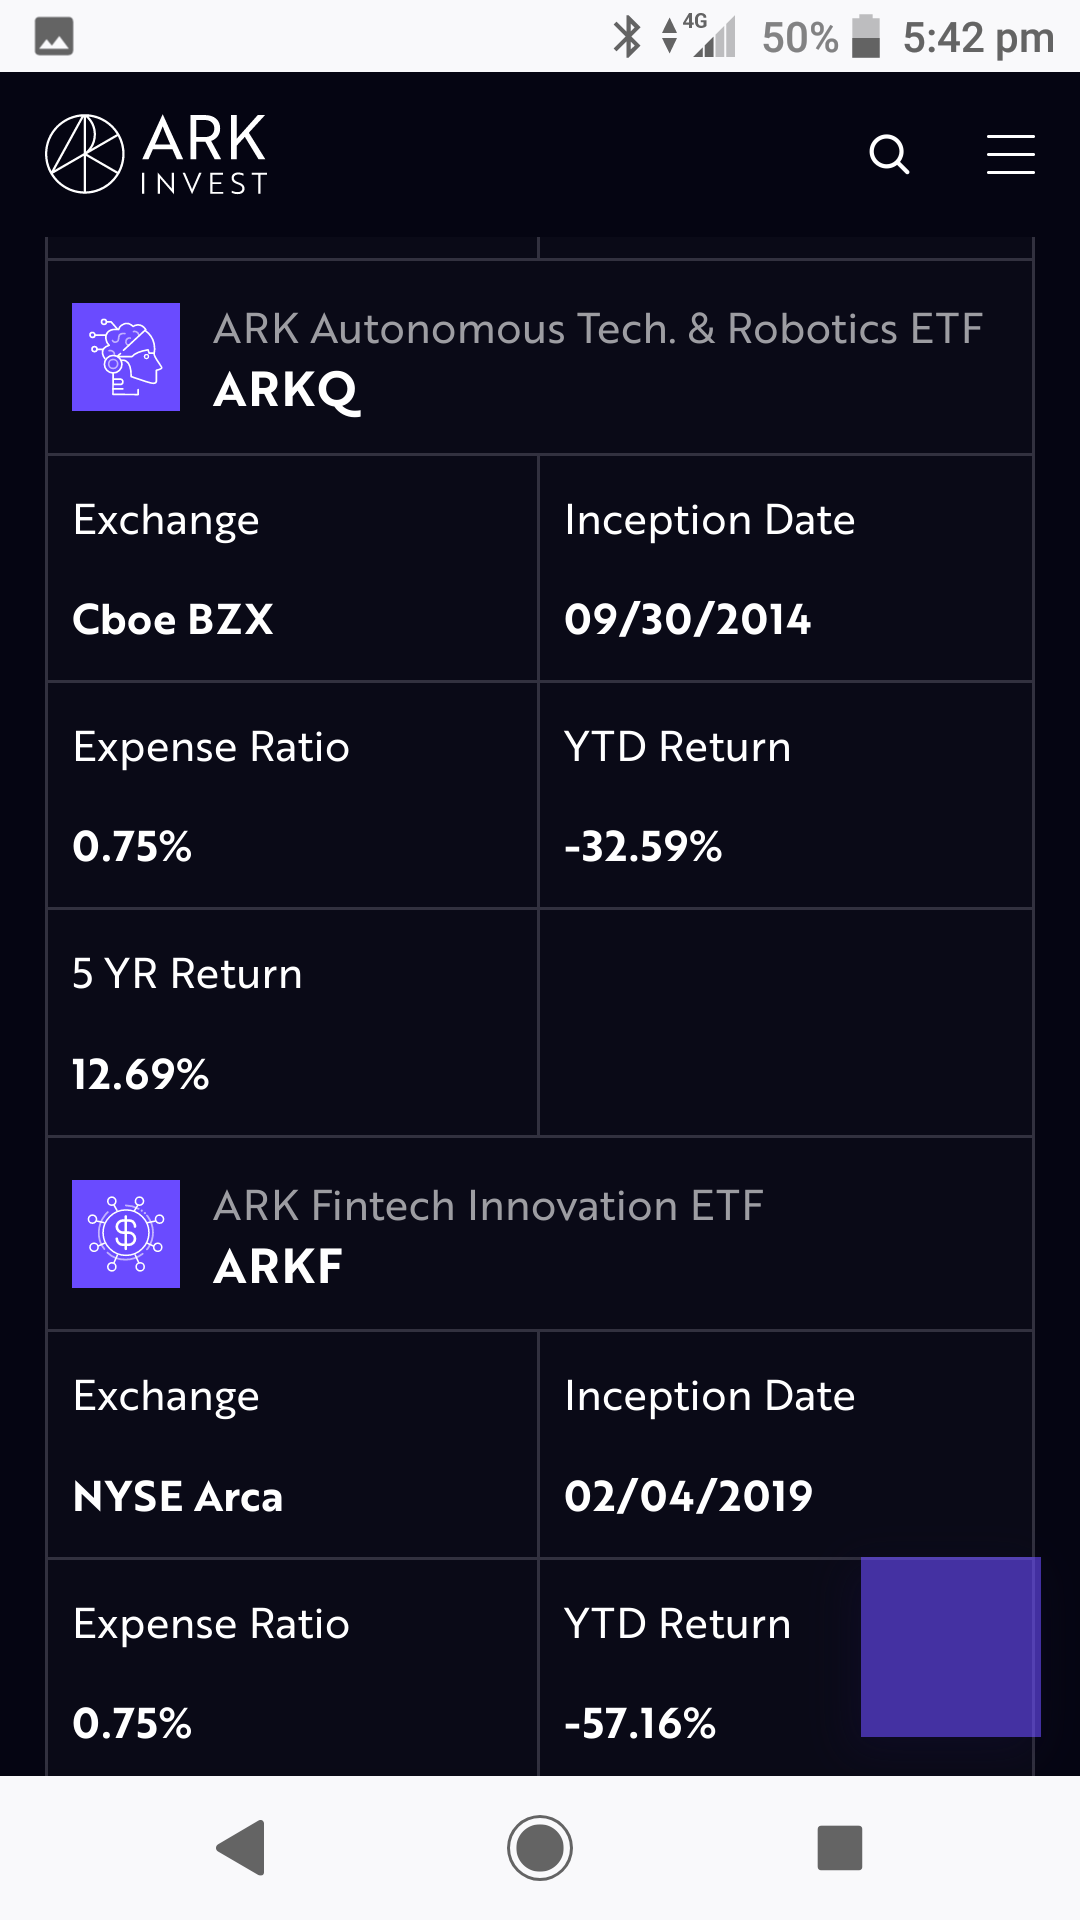1080x1920 pixels.
Task: Open the search magnifier icon
Action: (x=889, y=154)
